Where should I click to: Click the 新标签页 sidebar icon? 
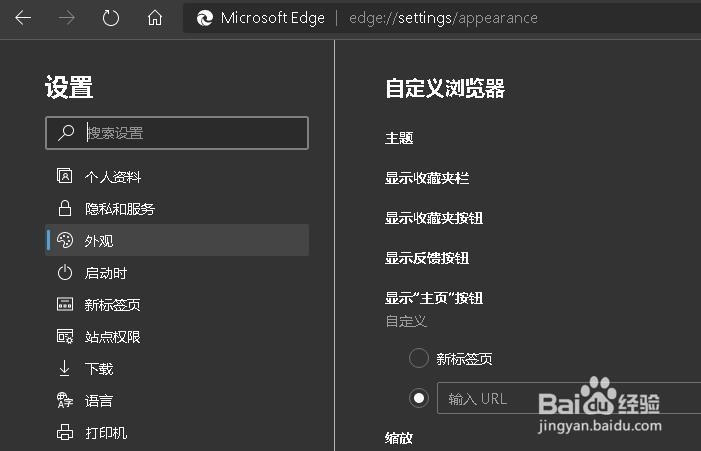[65, 304]
